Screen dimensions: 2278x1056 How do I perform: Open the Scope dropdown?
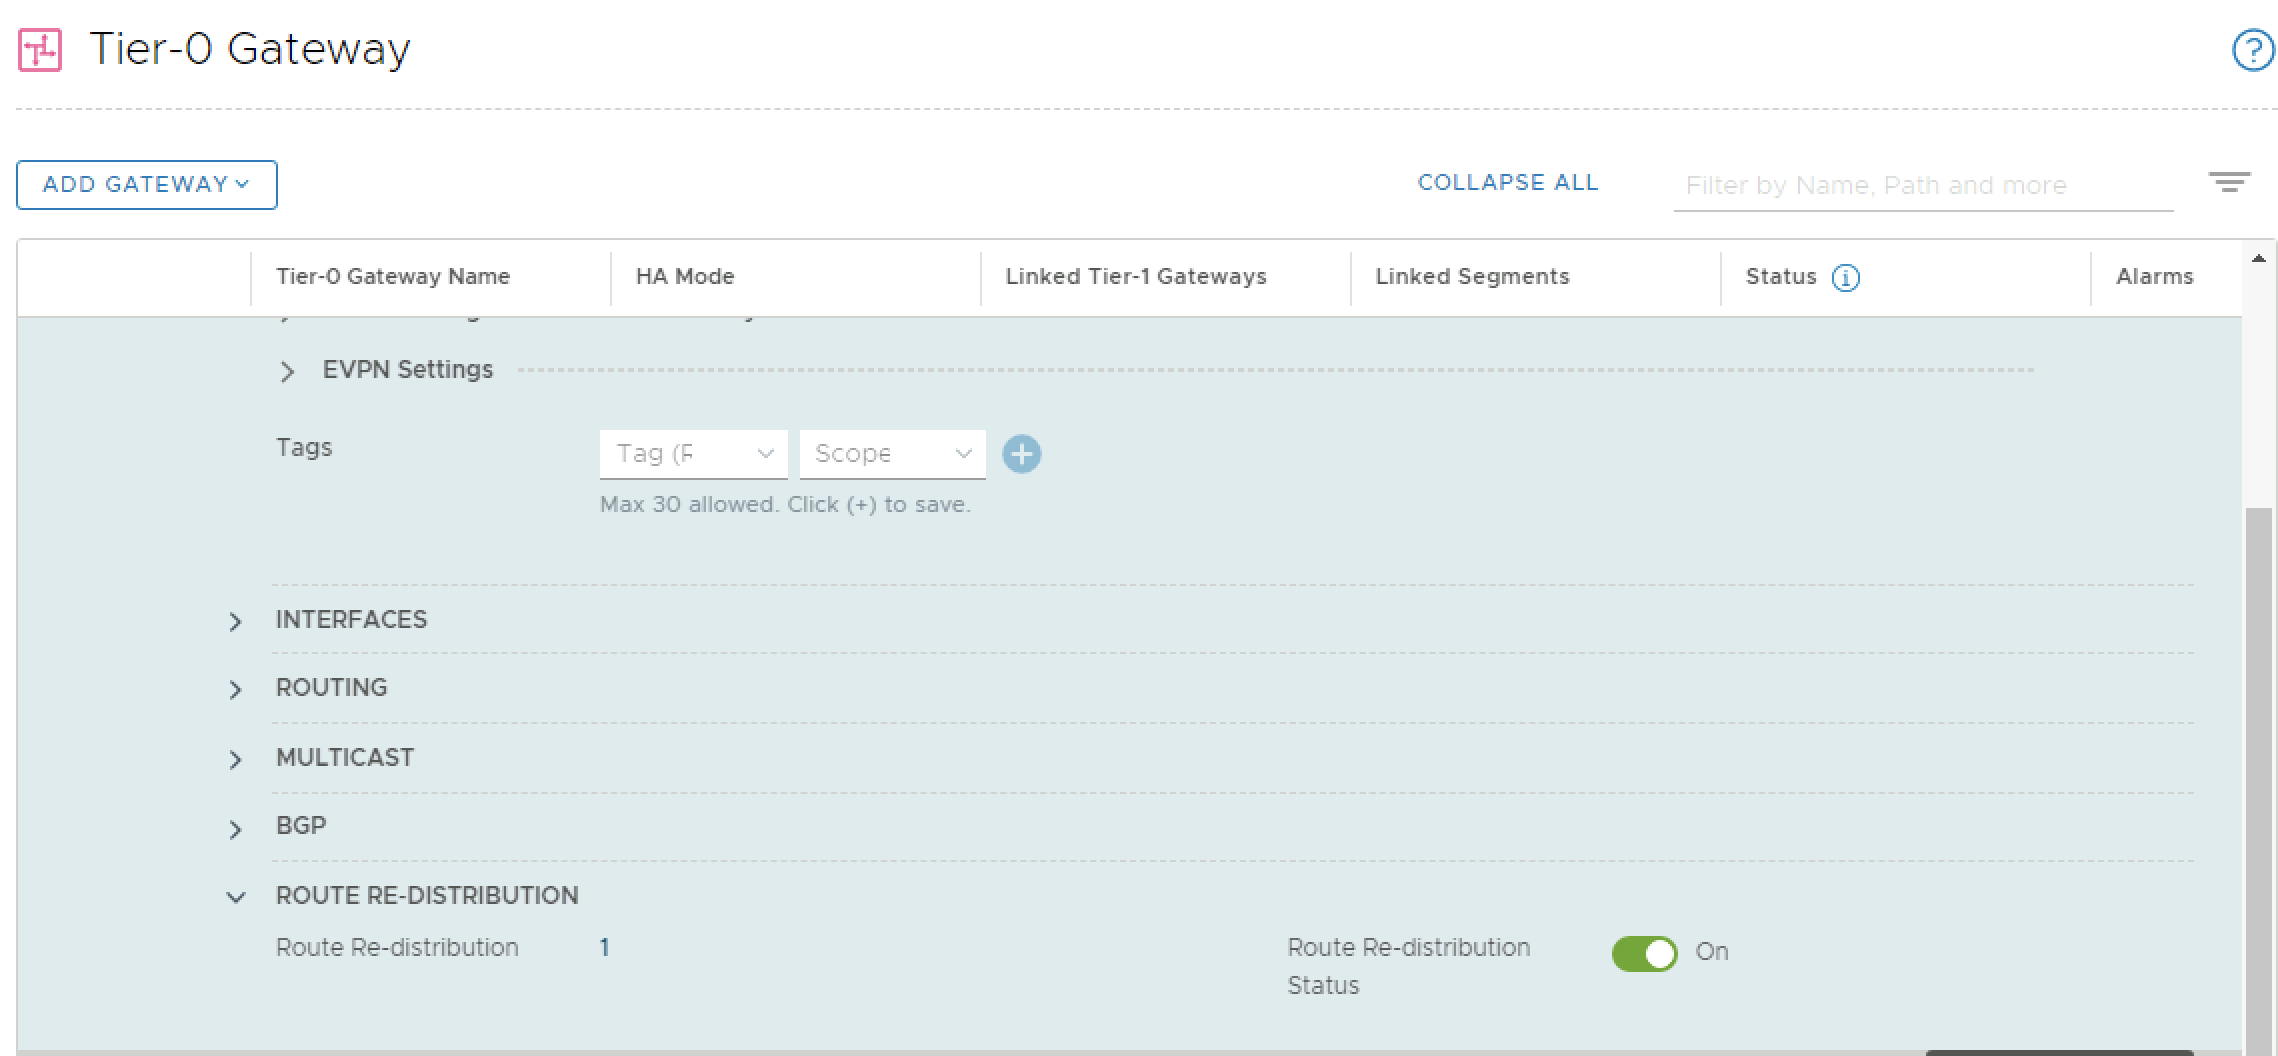892,454
